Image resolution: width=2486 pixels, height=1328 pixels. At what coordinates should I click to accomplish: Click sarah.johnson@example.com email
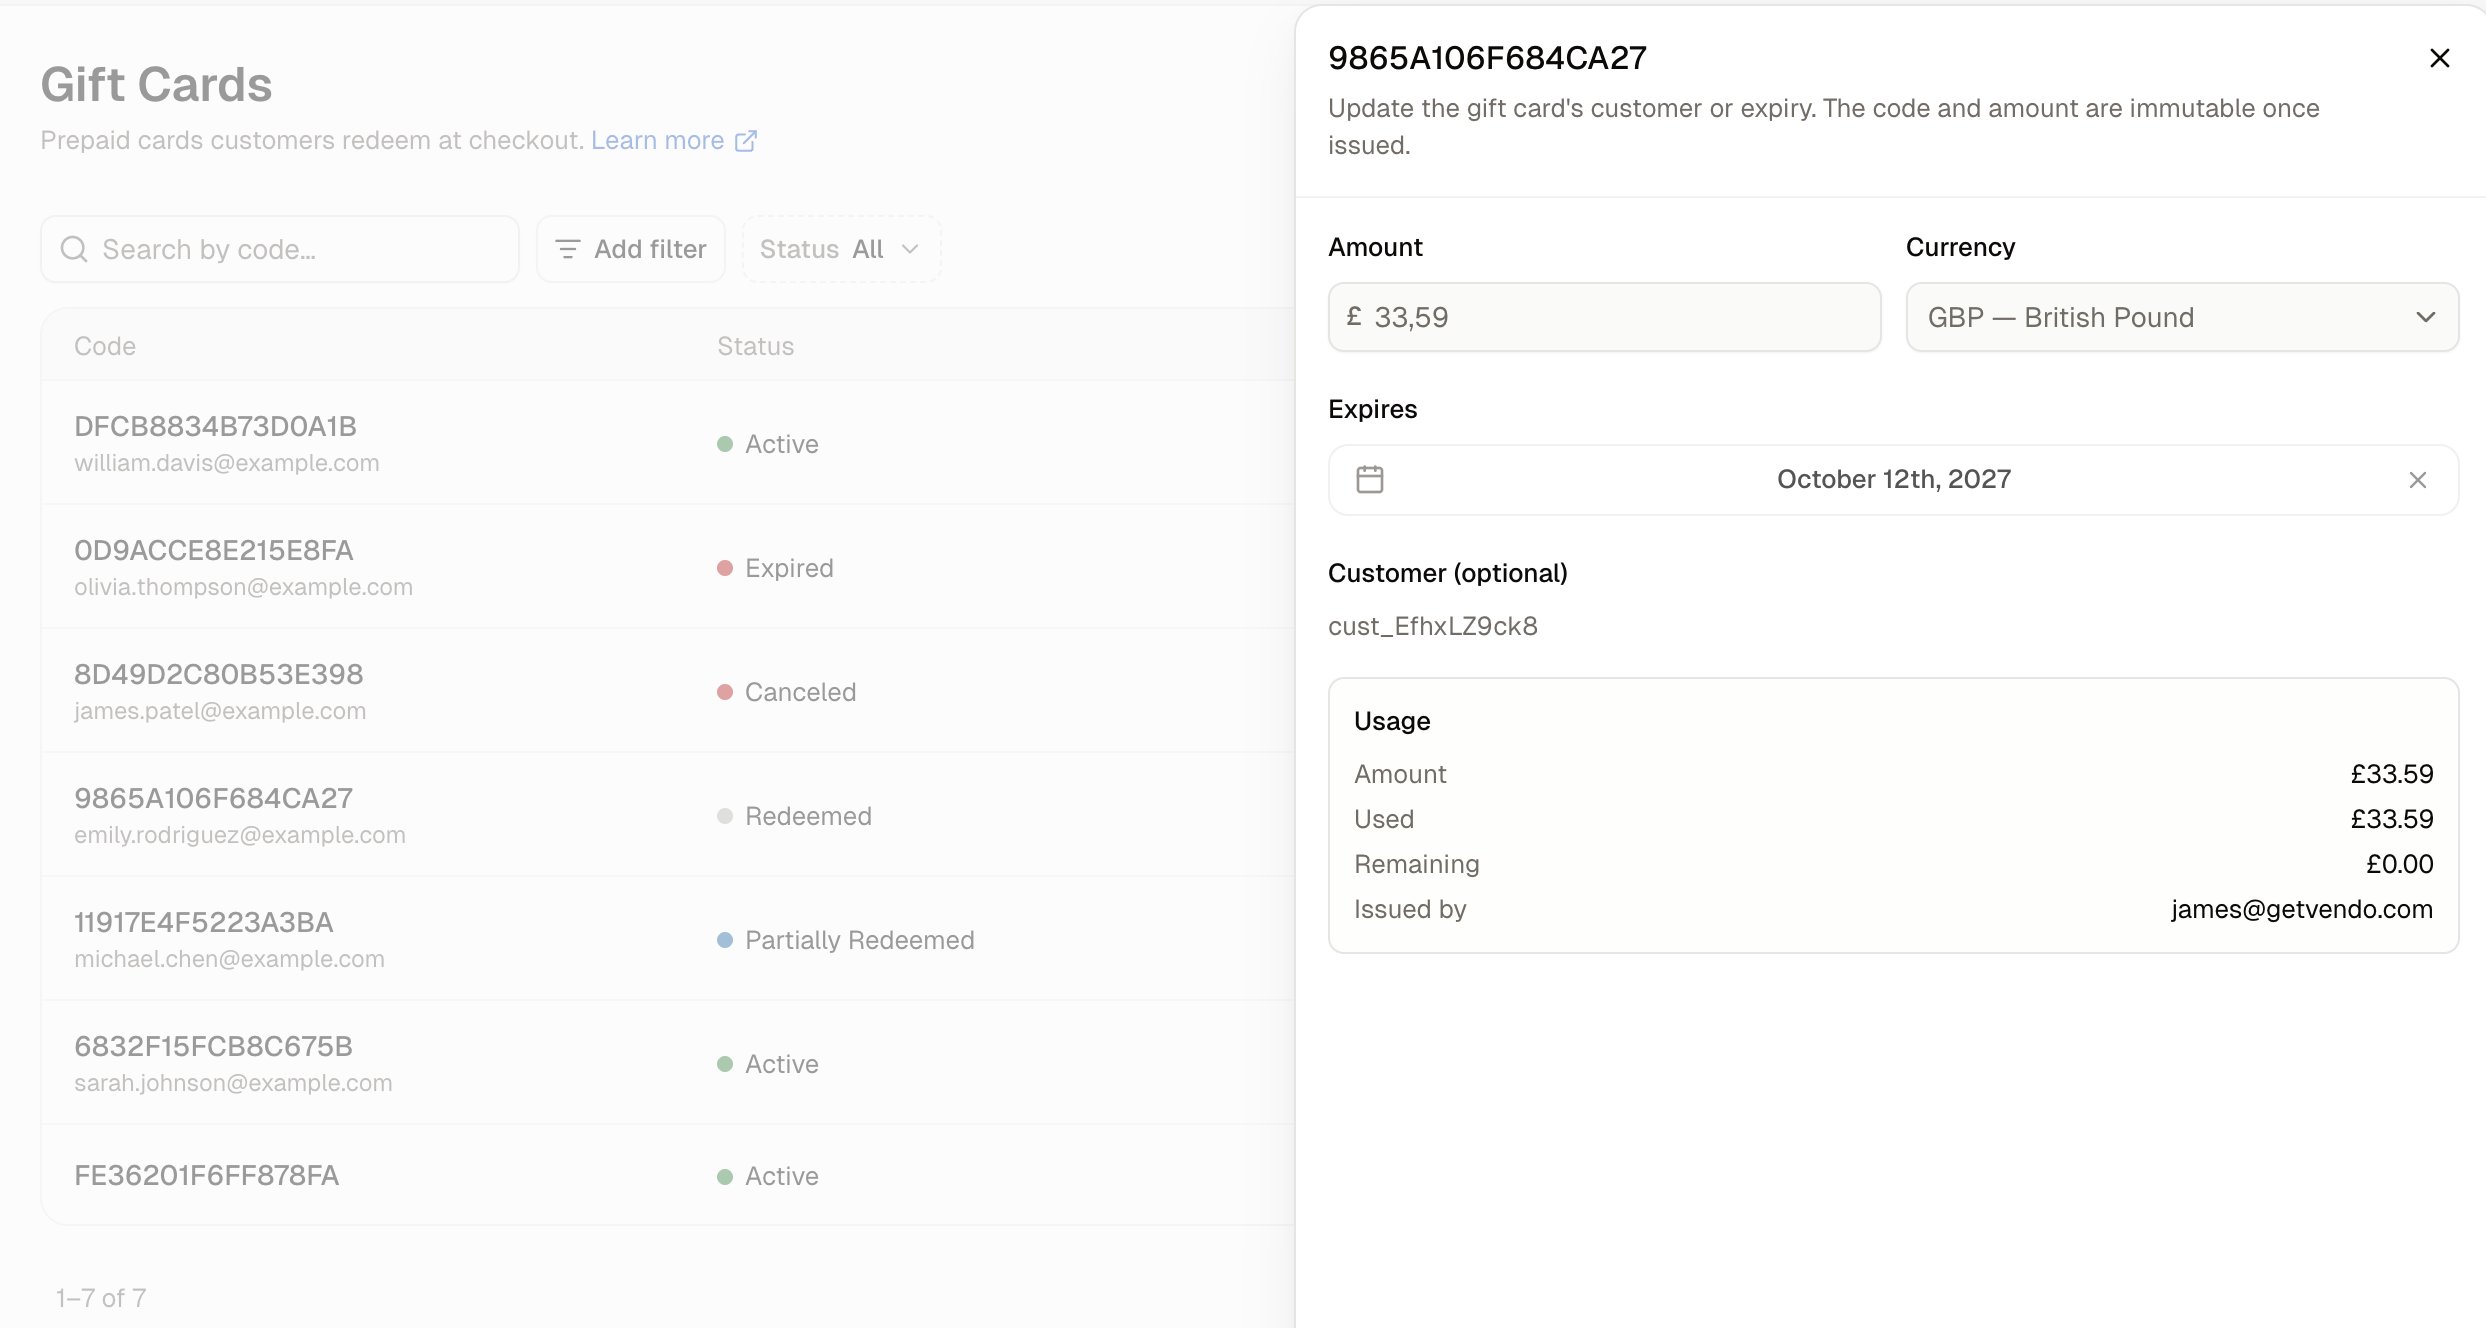pyautogui.click(x=233, y=1083)
